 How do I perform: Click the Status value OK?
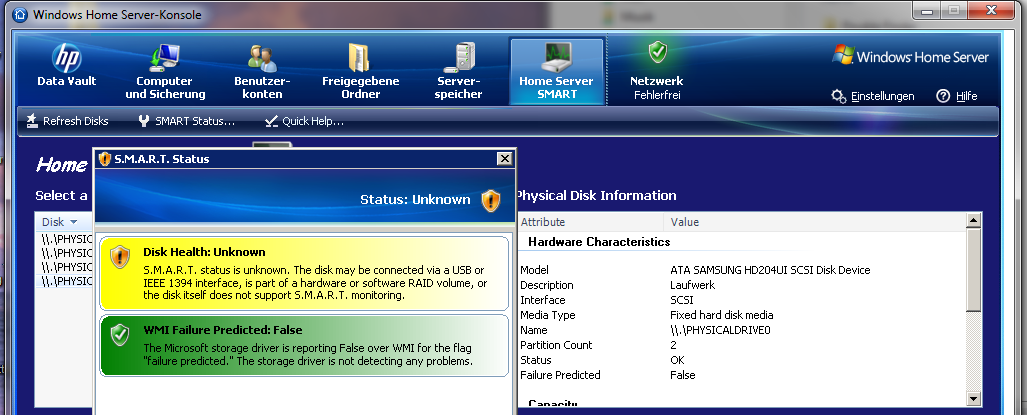(677, 360)
